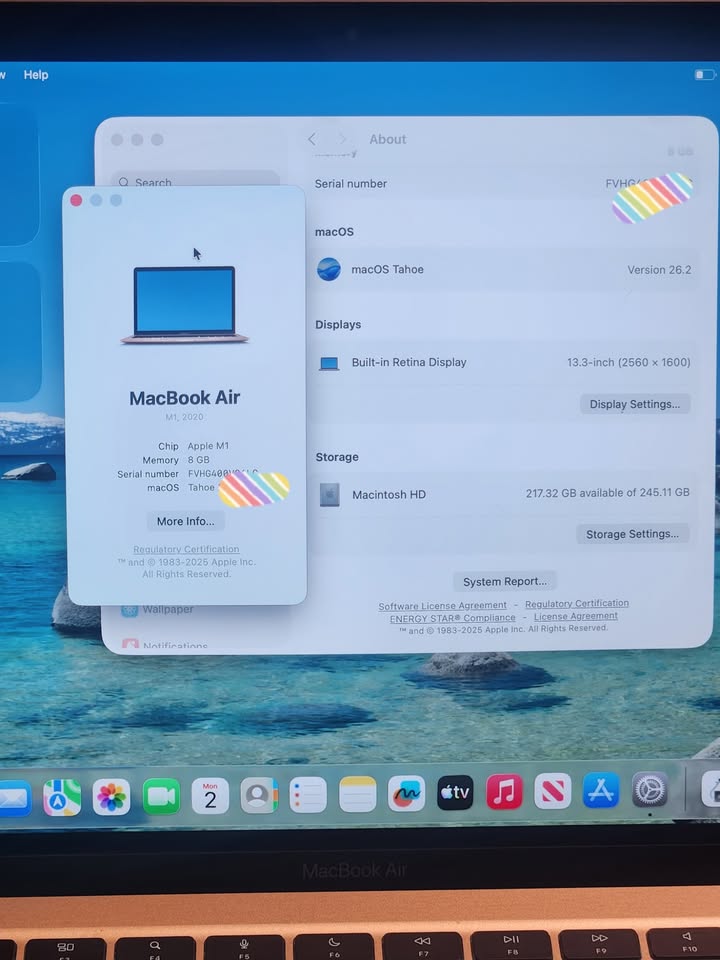Click the System Report... button
This screenshot has width=720, height=960.
(x=504, y=582)
